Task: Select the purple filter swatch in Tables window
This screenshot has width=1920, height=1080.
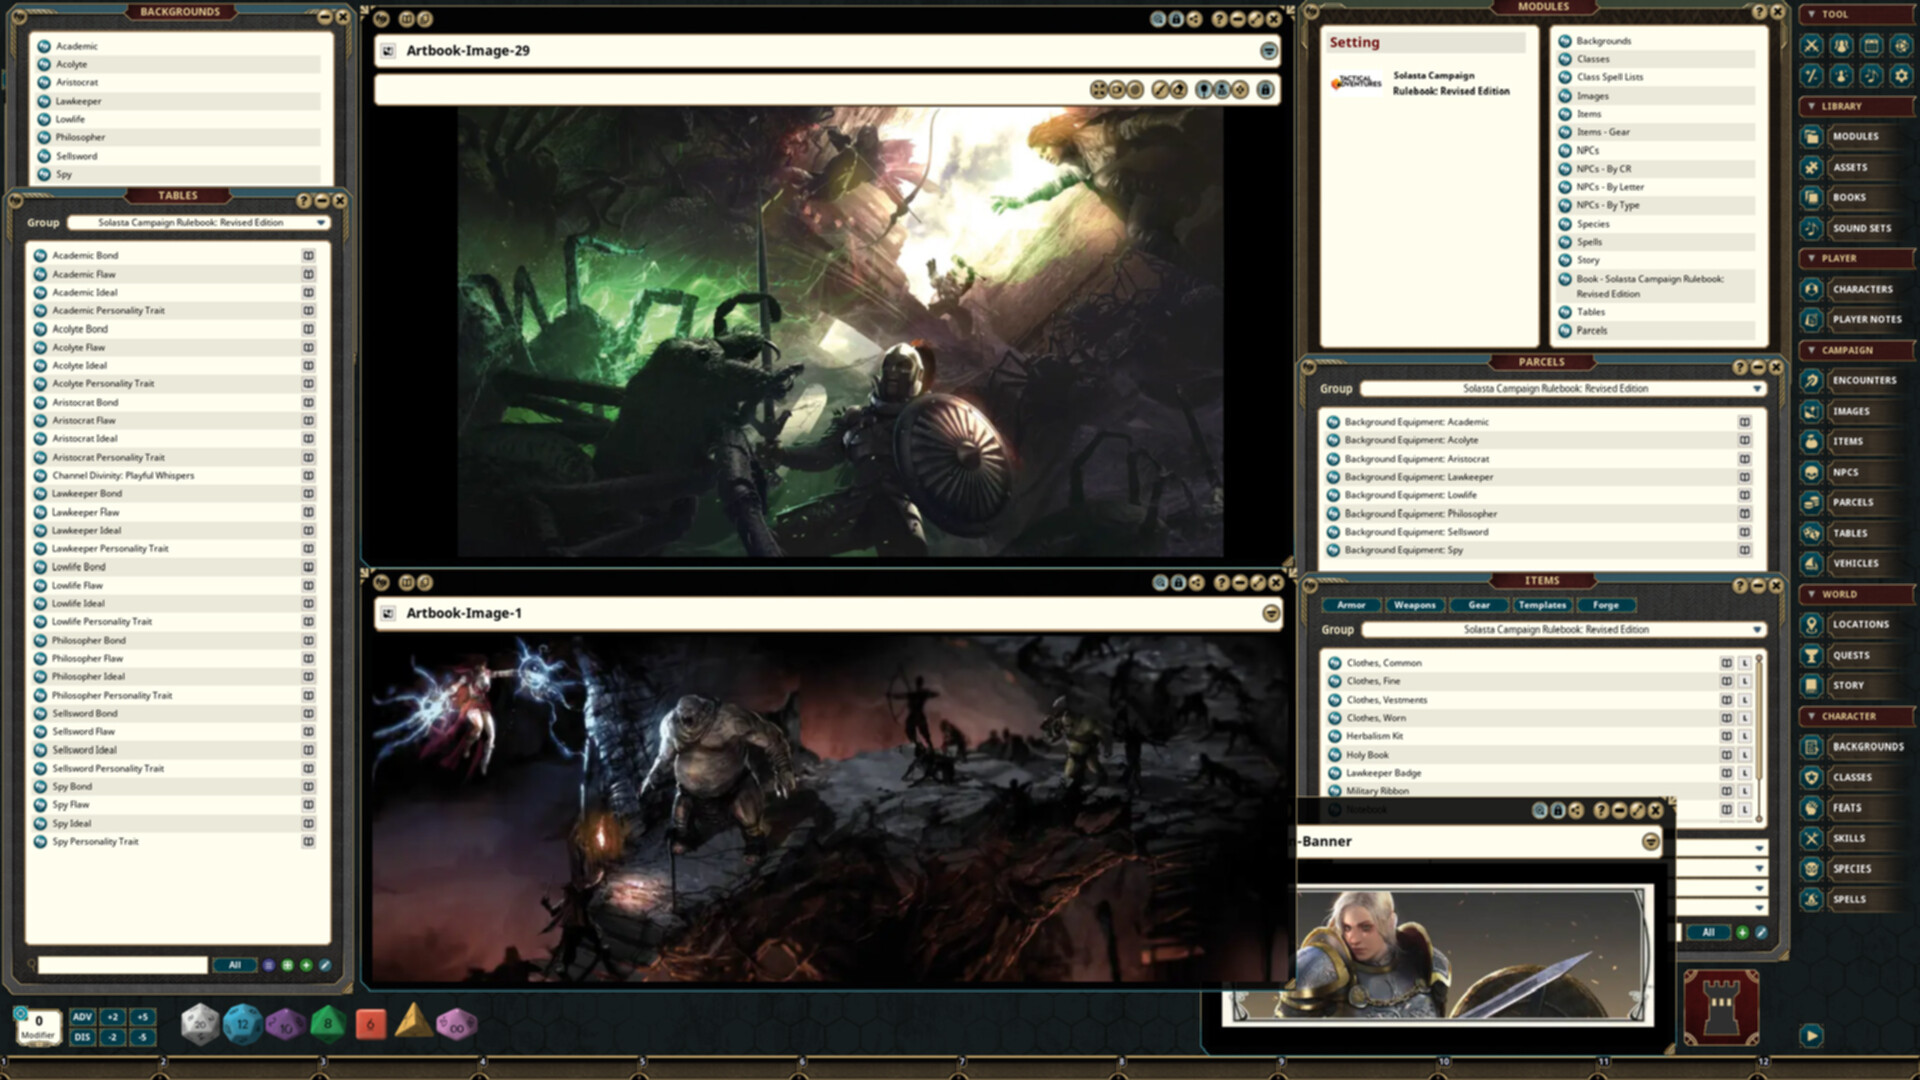Action: click(267, 965)
